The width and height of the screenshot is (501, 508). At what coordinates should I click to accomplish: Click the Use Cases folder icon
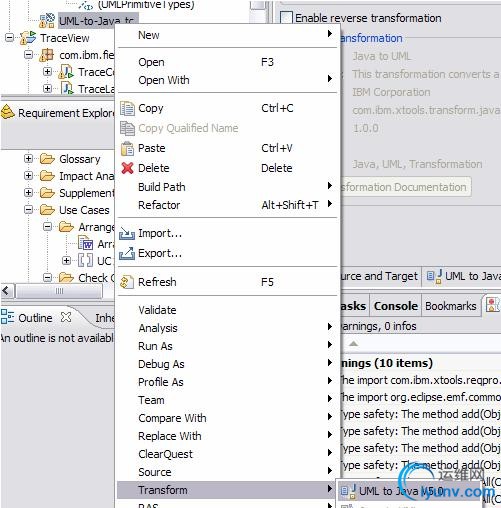pyautogui.click(x=47, y=210)
